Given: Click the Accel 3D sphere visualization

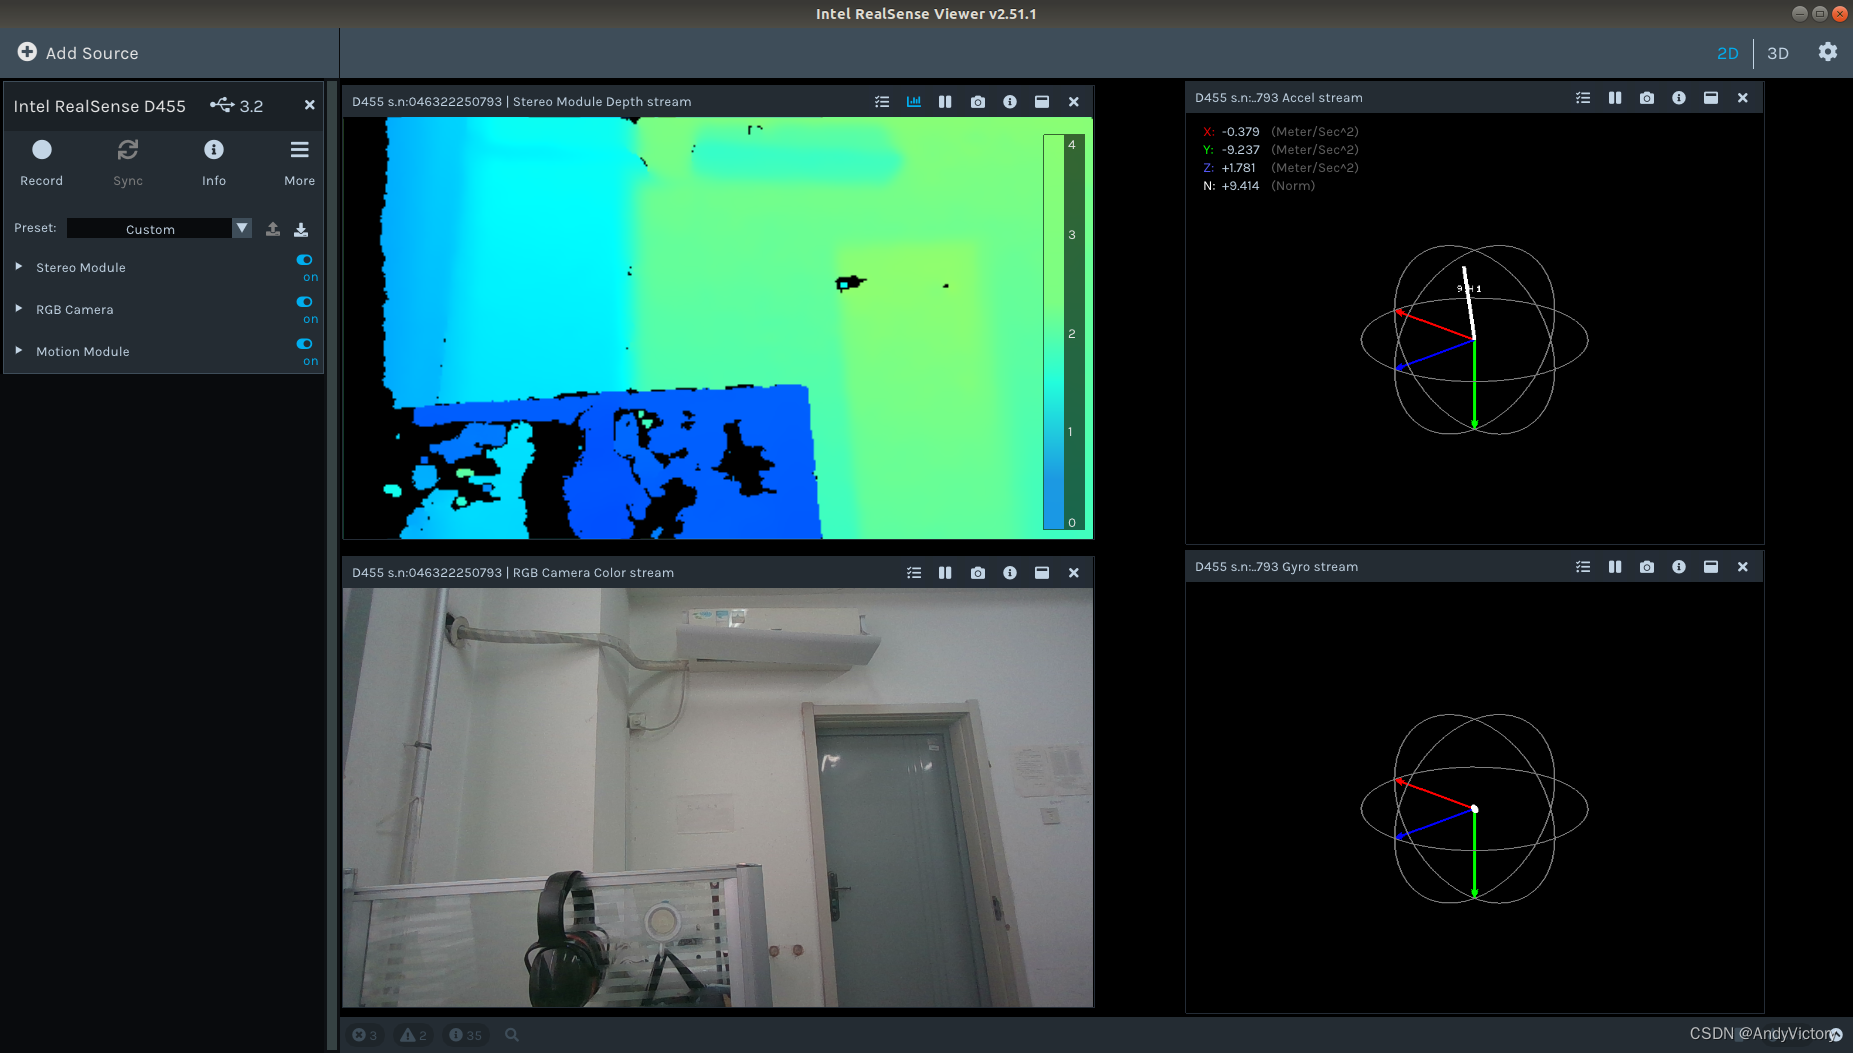Looking at the screenshot, I should click(x=1474, y=340).
